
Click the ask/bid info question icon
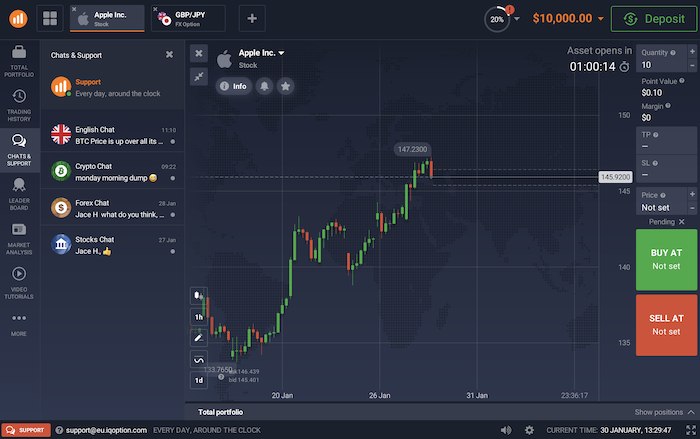221,377
